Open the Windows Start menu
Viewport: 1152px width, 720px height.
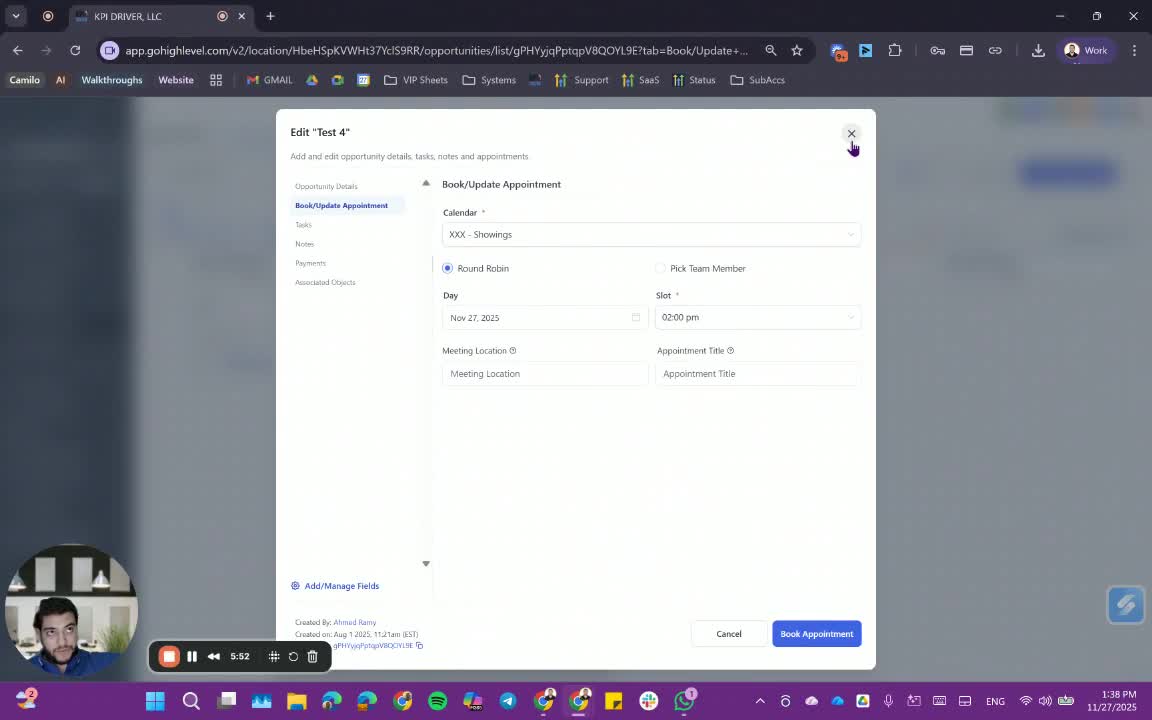[155, 701]
